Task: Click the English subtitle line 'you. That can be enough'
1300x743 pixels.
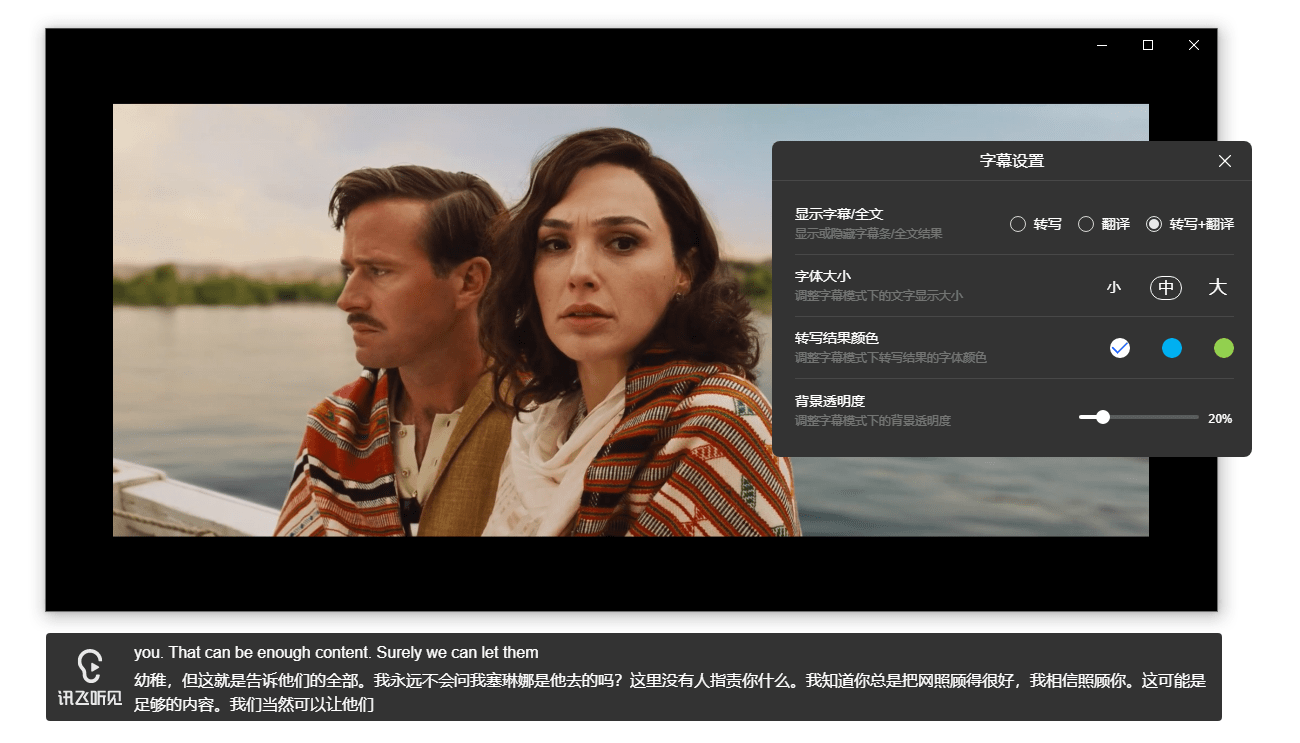Action: [x=336, y=653]
